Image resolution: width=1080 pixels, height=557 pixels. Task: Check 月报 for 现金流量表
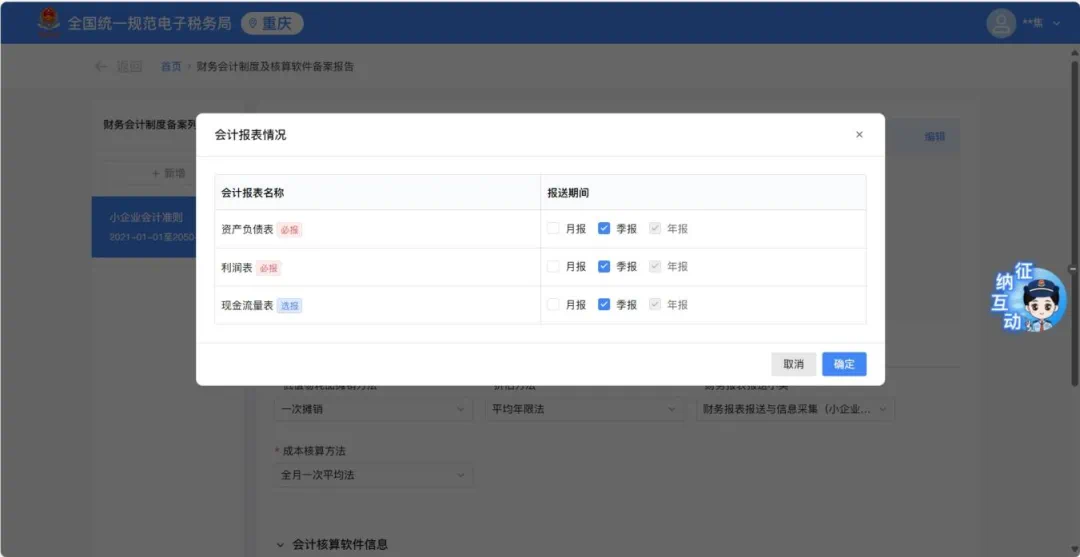point(553,304)
